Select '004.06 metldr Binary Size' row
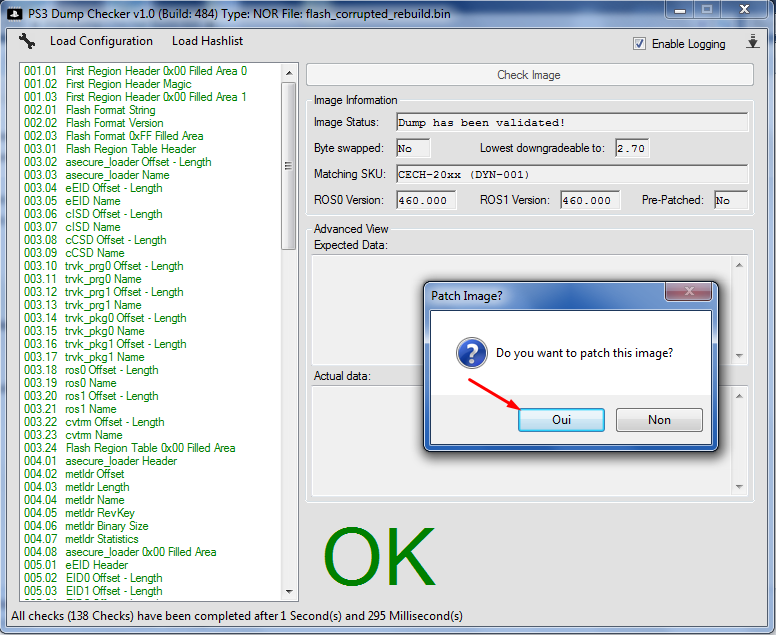Viewport: 776px width, 635px height. [86, 526]
